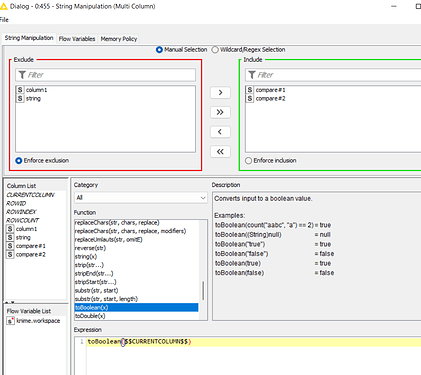Screen dimensions: 421x375
Task: Minimize the dialog window
Action: [x=394, y=6]
